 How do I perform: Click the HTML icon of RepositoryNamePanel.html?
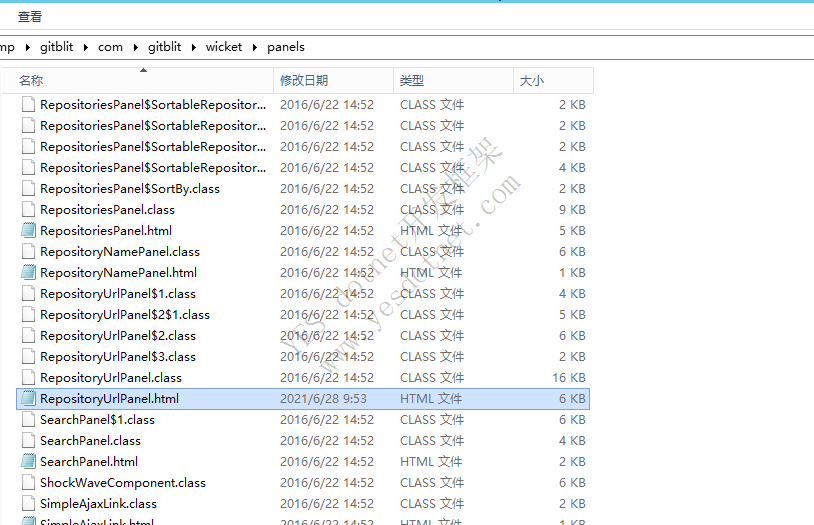[29, 273]
